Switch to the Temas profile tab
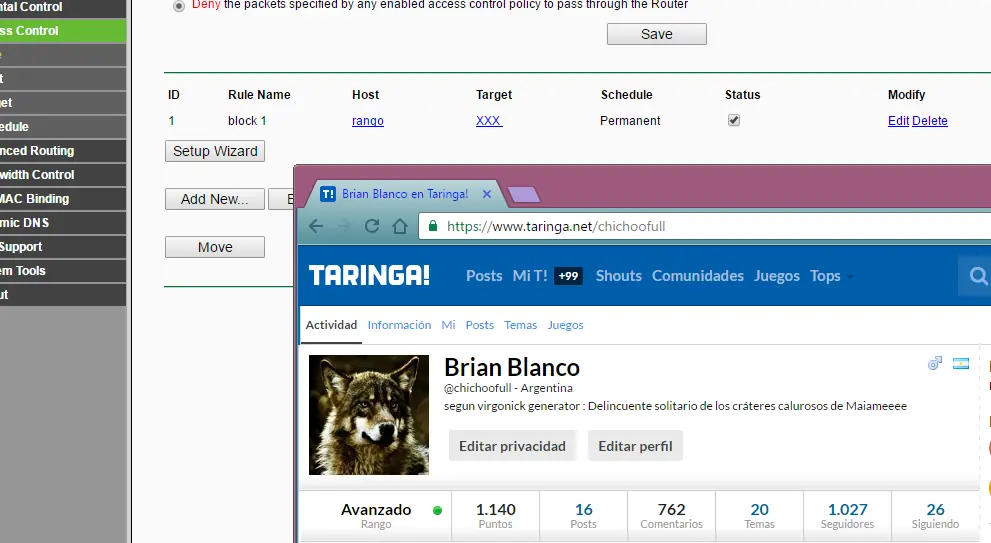Viewport: 991px width, 543px height. [x=521, y=325]
